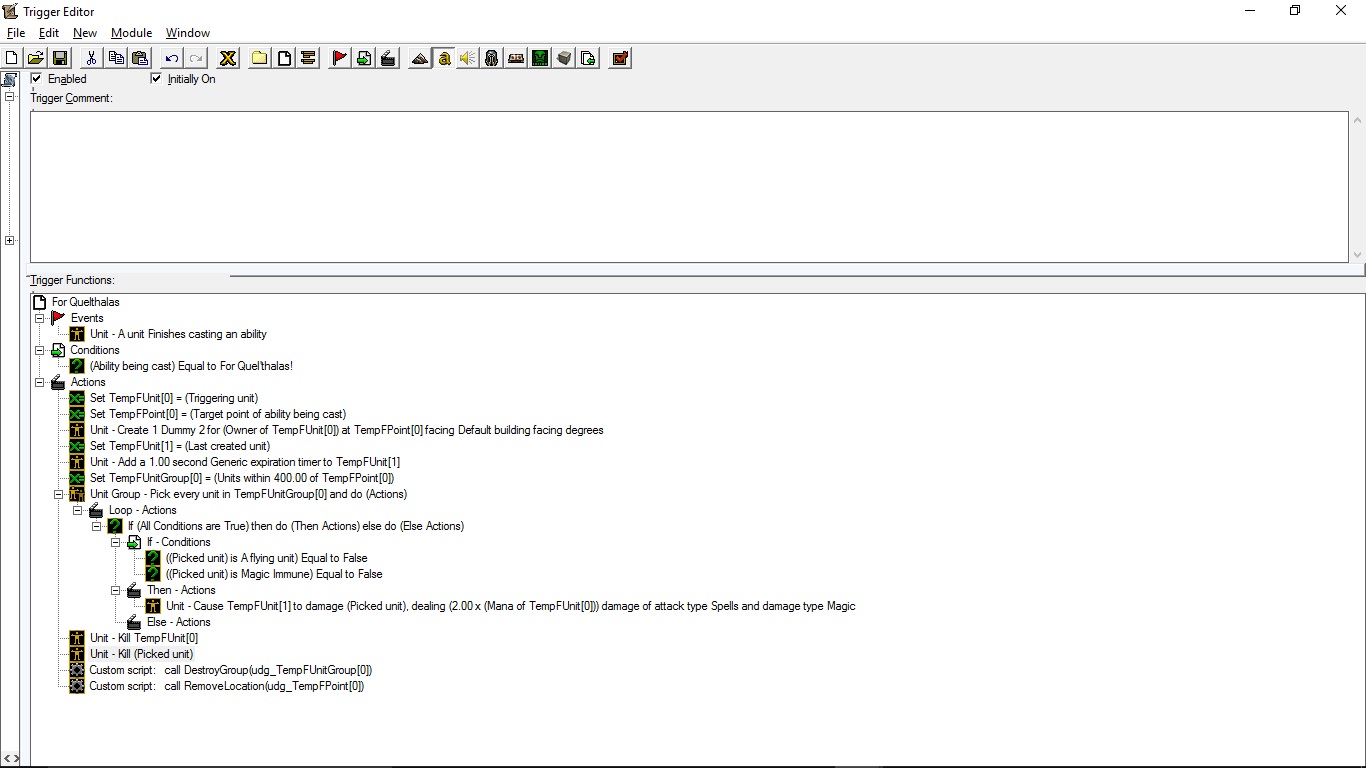The width and height of the screenshot is (1366, 770).
Task: Select 'Unit - Create 1 Dummy 2' action
Action: coord(347,430)
